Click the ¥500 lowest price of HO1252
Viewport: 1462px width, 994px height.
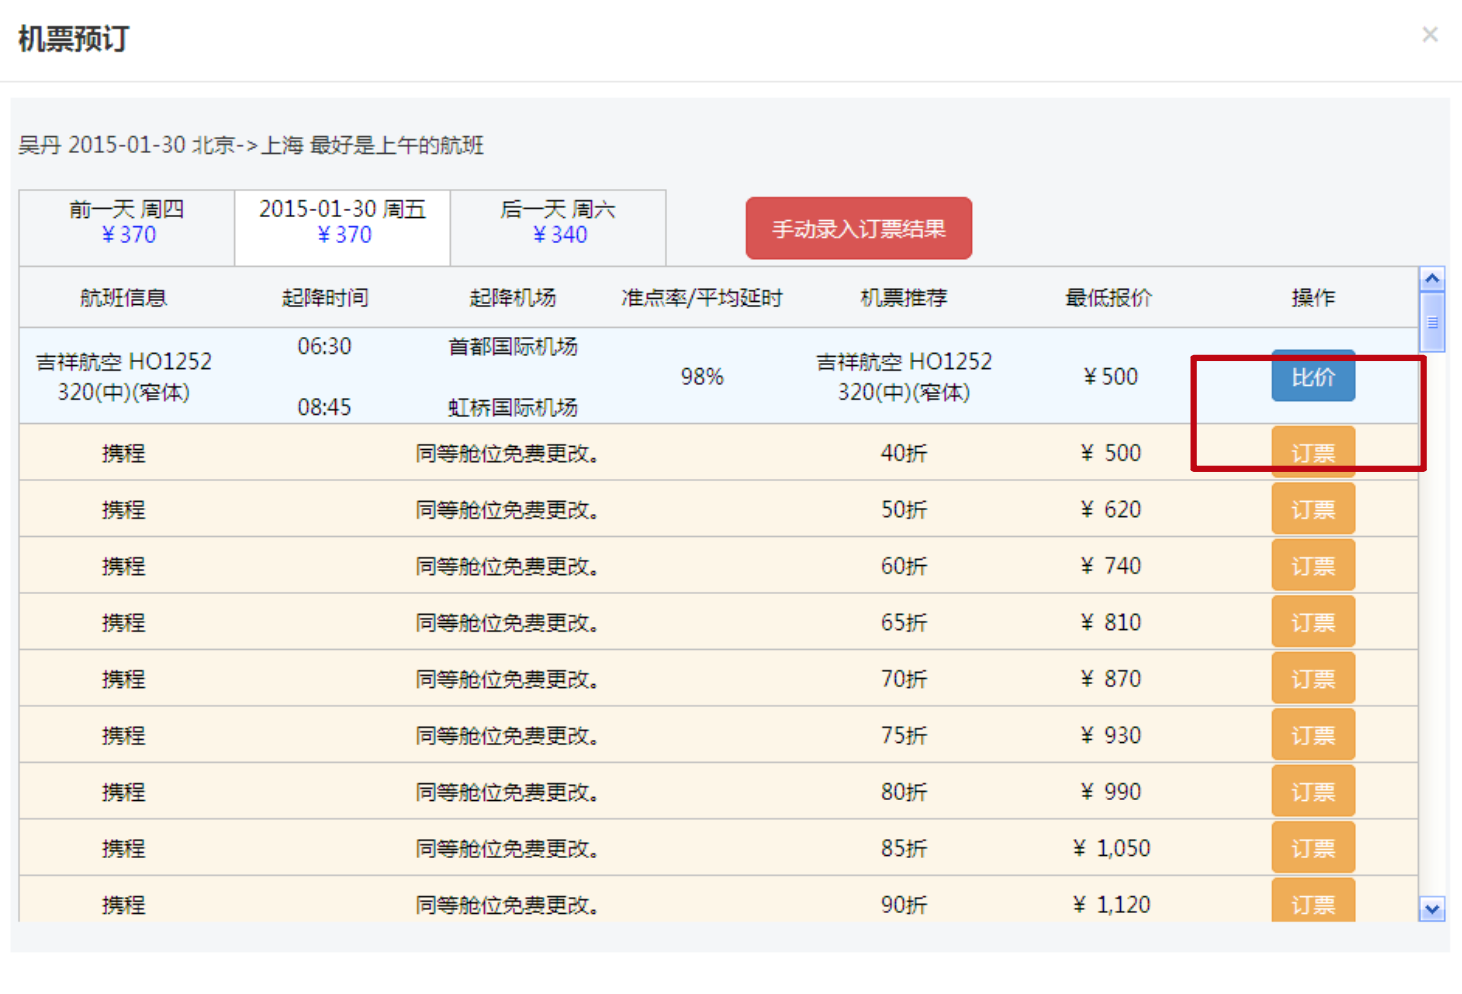point(1110,376)
